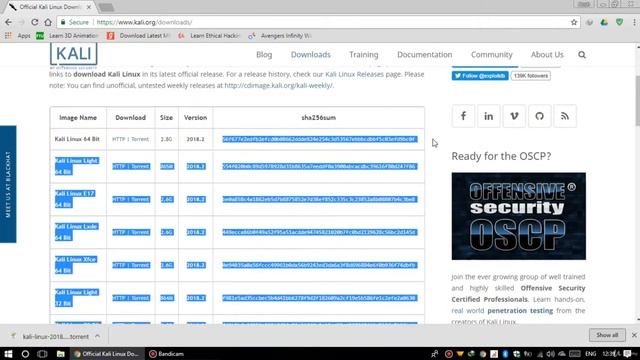
Task: Select the Official Kali Linux Downloads tab
Action: [48, 7]
